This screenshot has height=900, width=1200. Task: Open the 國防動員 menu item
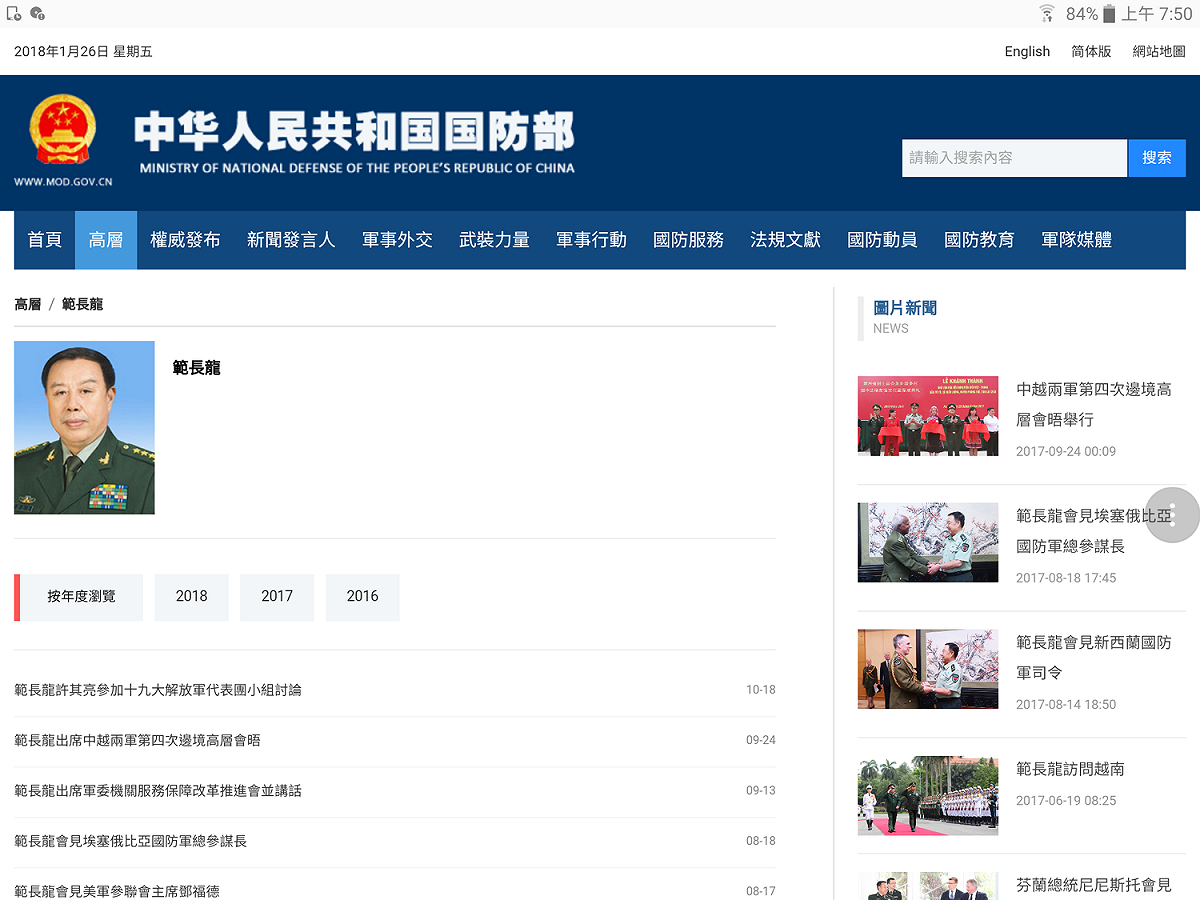pos(882,240)
